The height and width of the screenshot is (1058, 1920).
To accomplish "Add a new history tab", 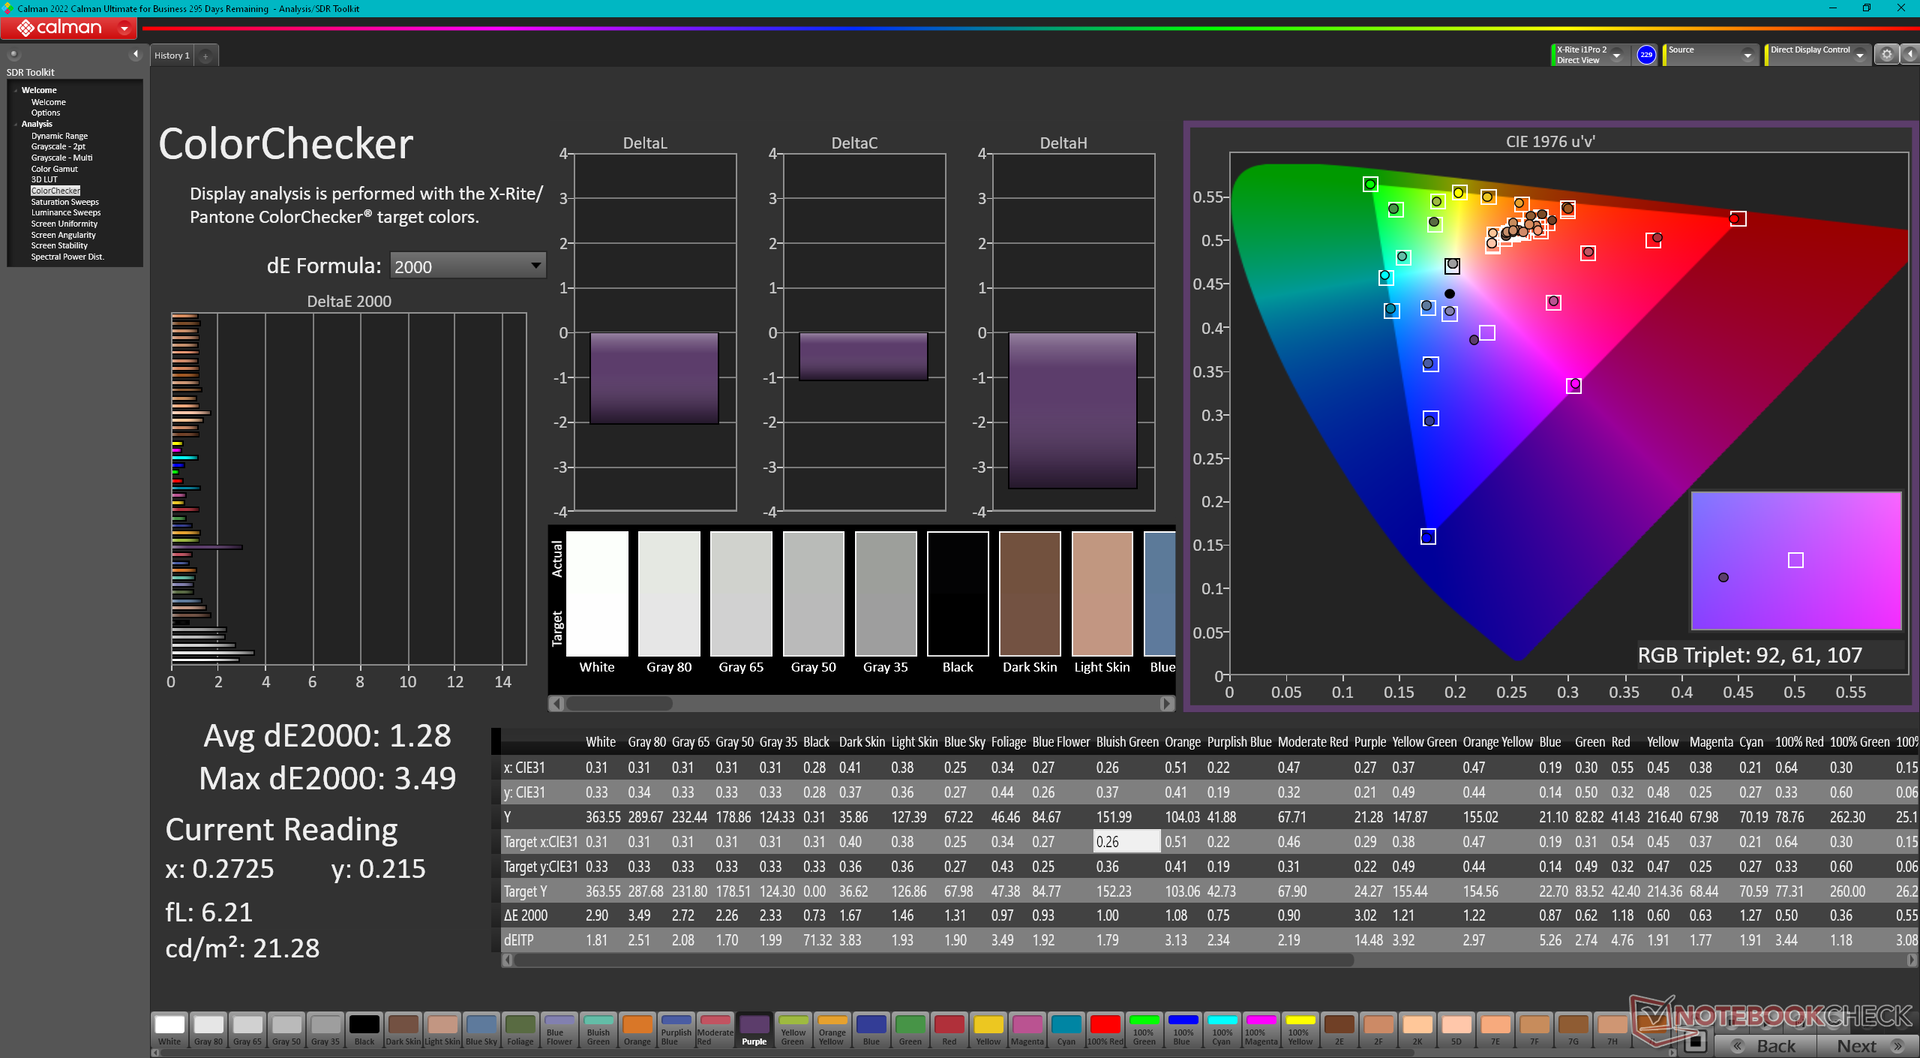I will (206, 56).
